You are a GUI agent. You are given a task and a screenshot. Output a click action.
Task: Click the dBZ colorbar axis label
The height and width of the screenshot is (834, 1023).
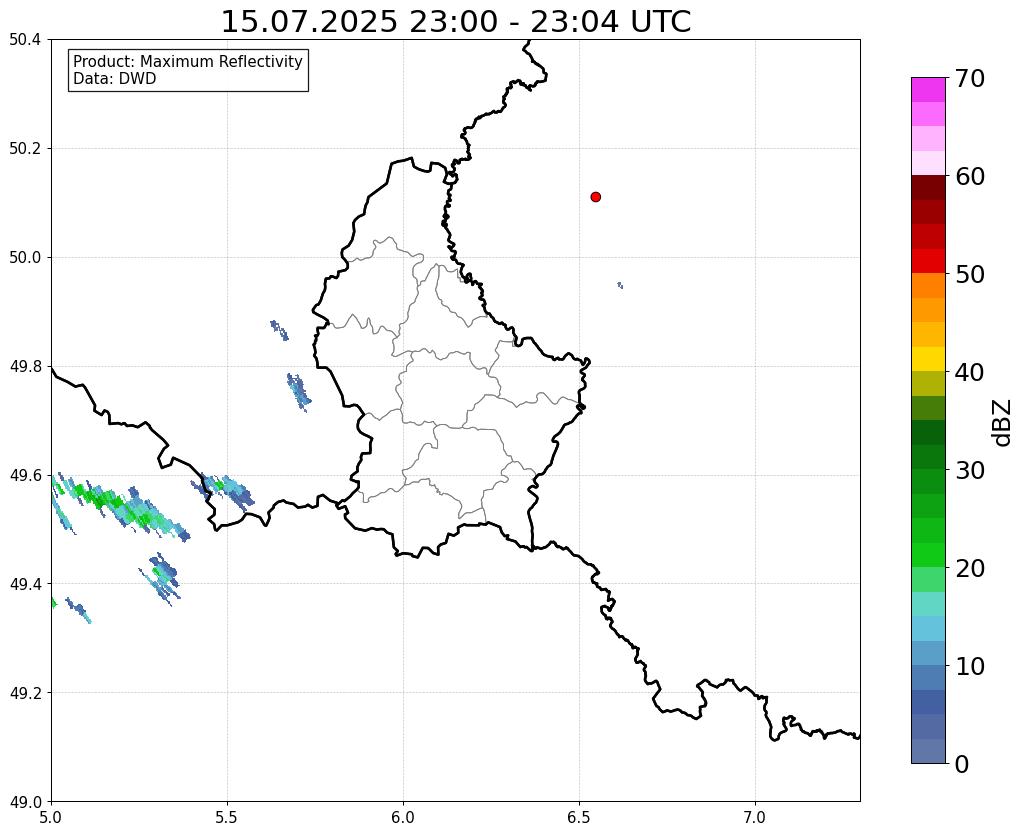coord(1003,423)
